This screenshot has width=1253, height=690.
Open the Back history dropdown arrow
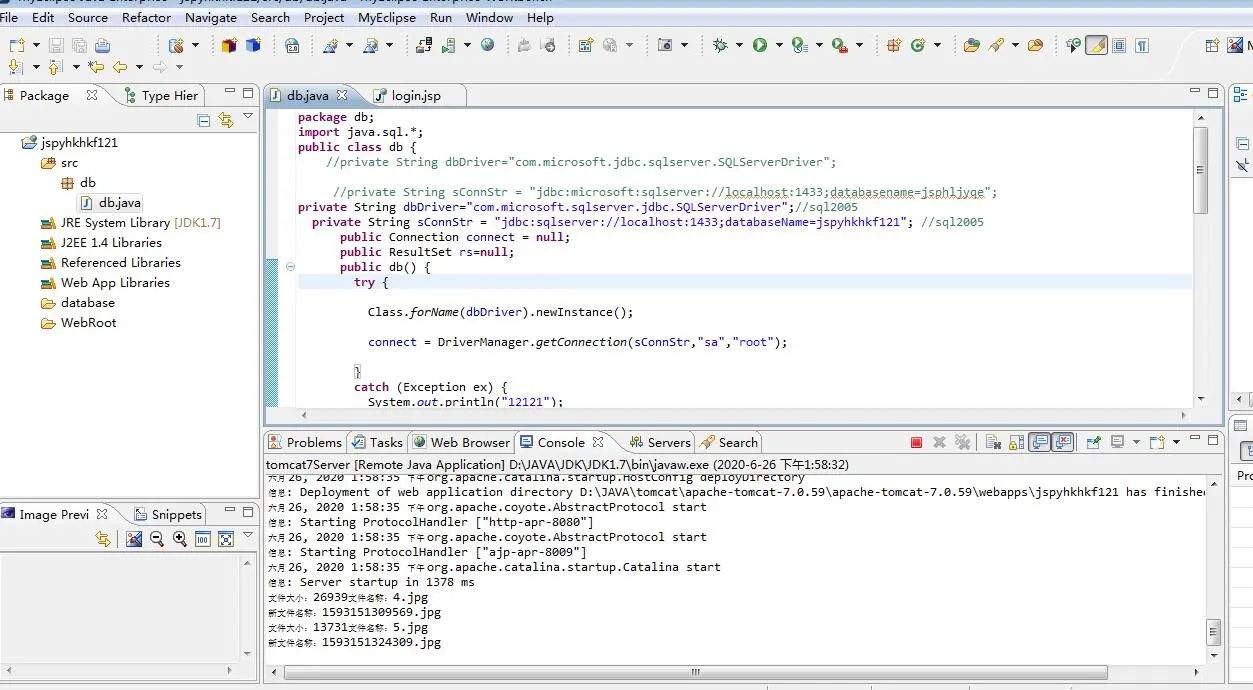pyautogui.click(x=139, y=67)
